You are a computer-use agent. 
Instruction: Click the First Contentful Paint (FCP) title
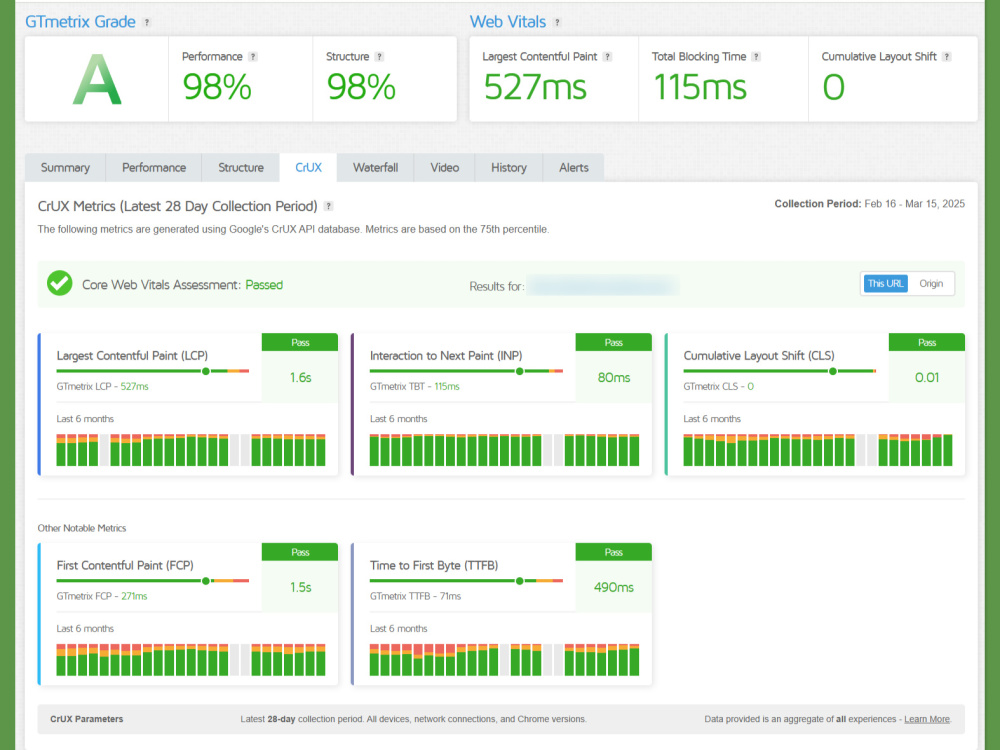[125, 566]
